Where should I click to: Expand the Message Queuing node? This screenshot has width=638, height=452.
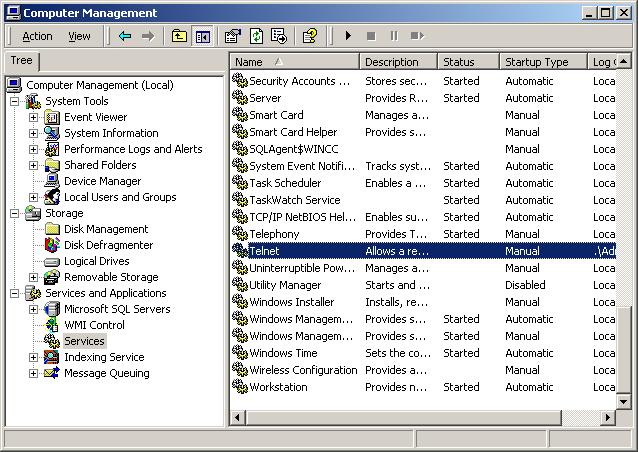tap(33, 373)
